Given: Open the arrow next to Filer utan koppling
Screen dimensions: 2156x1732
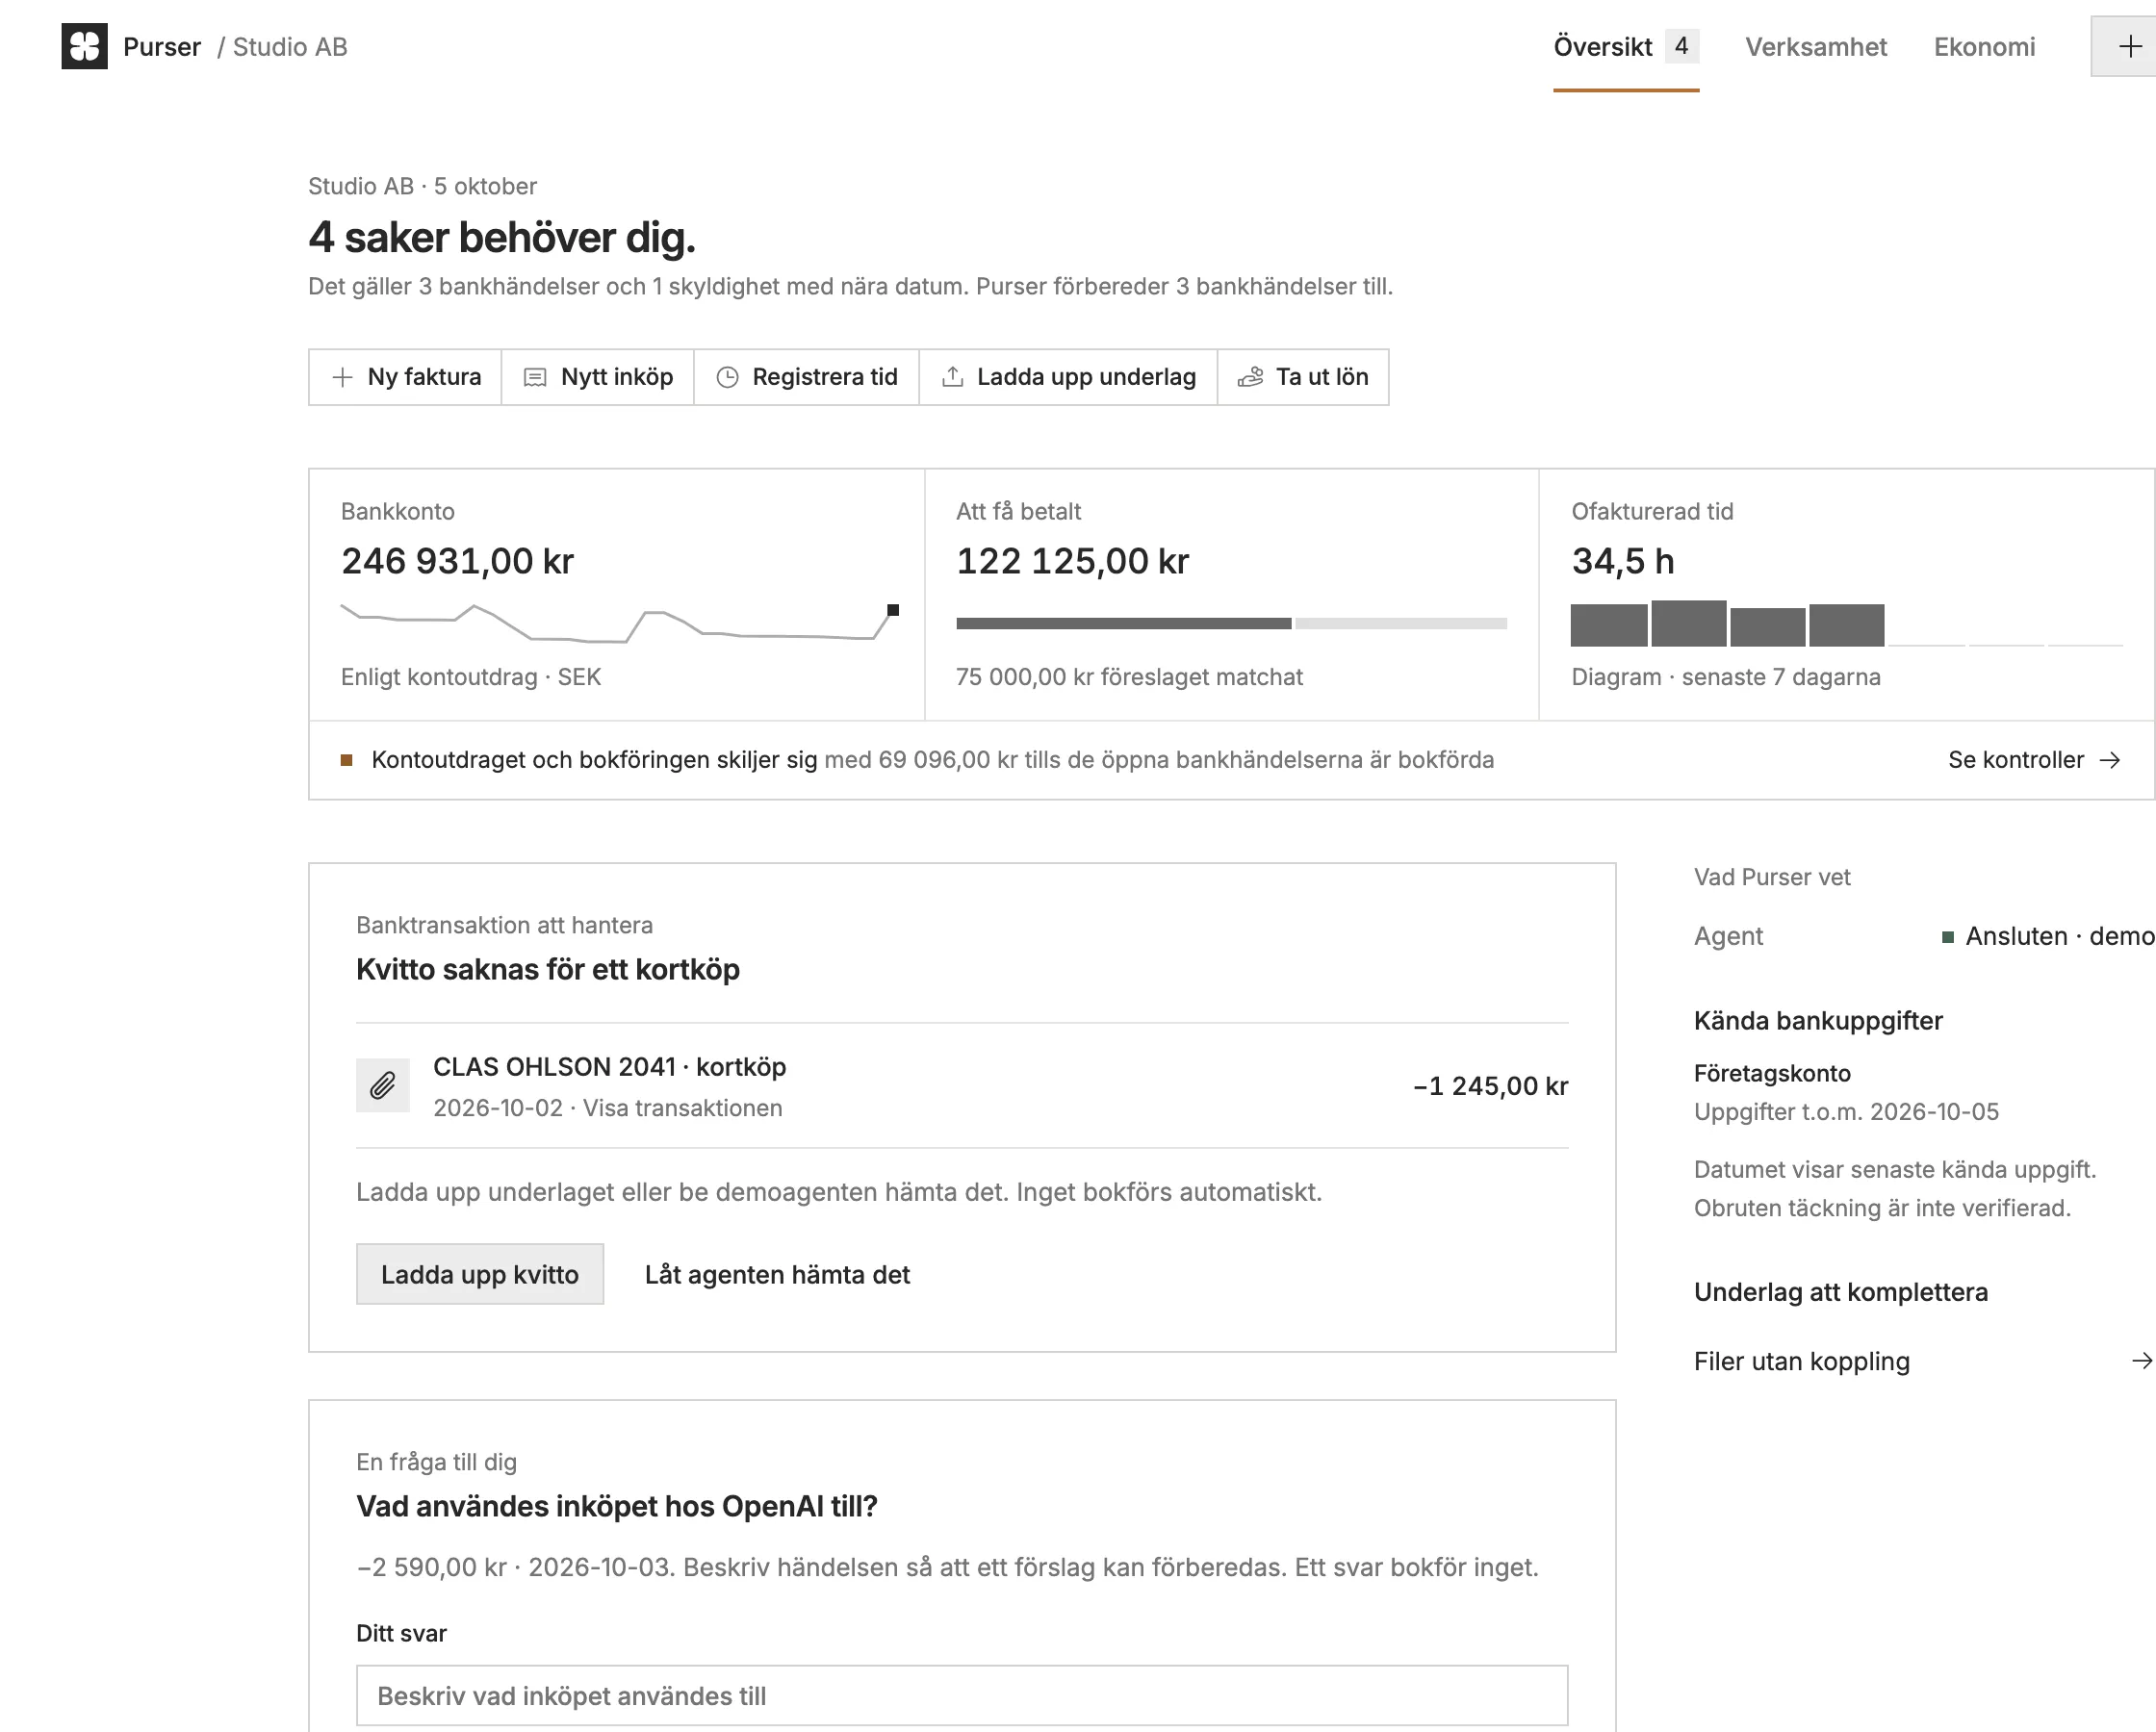Looking at the screenshot, I should [x=2141, y=1361].
